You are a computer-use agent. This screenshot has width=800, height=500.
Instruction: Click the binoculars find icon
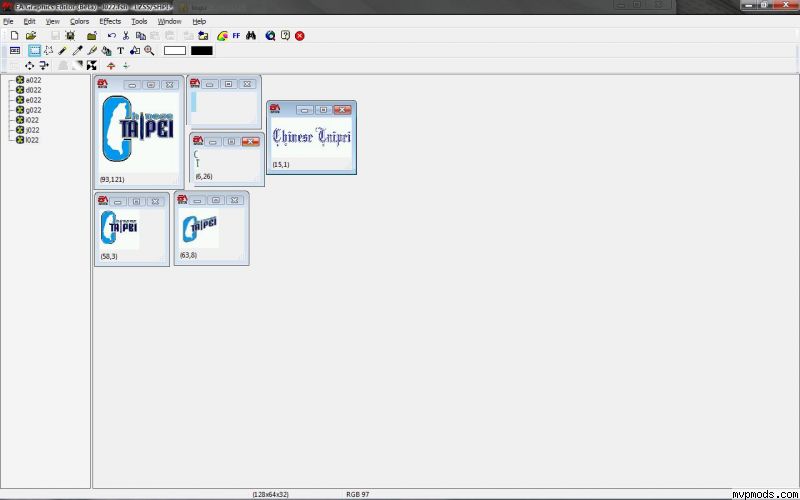[251, 36]
